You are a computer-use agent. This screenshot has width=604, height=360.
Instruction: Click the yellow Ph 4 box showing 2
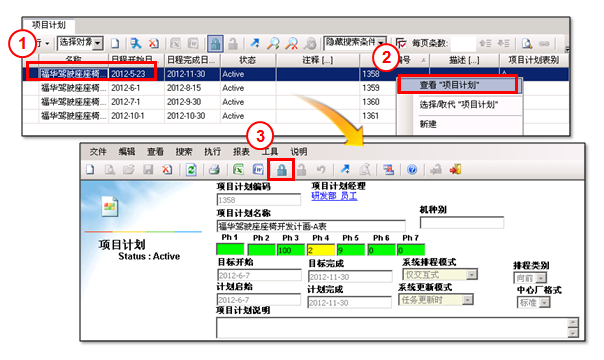[320, 250]
